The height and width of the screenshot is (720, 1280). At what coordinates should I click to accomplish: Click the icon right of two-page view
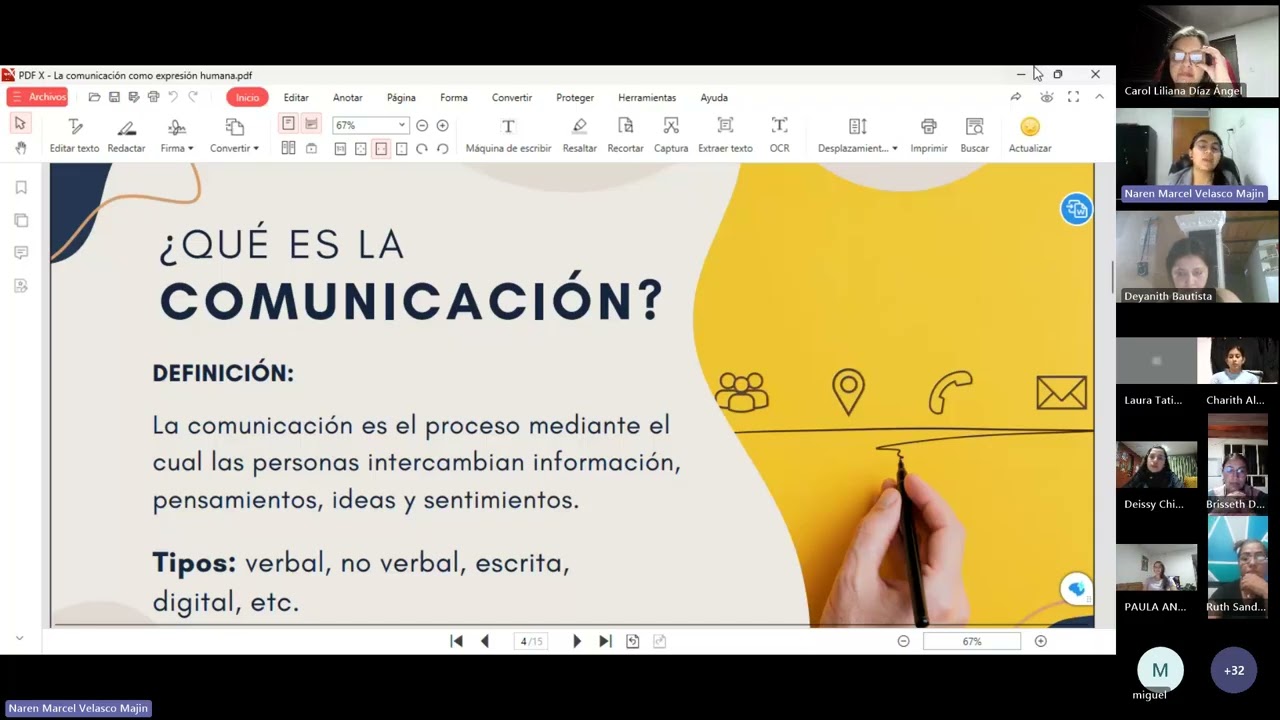coord(311,148)
